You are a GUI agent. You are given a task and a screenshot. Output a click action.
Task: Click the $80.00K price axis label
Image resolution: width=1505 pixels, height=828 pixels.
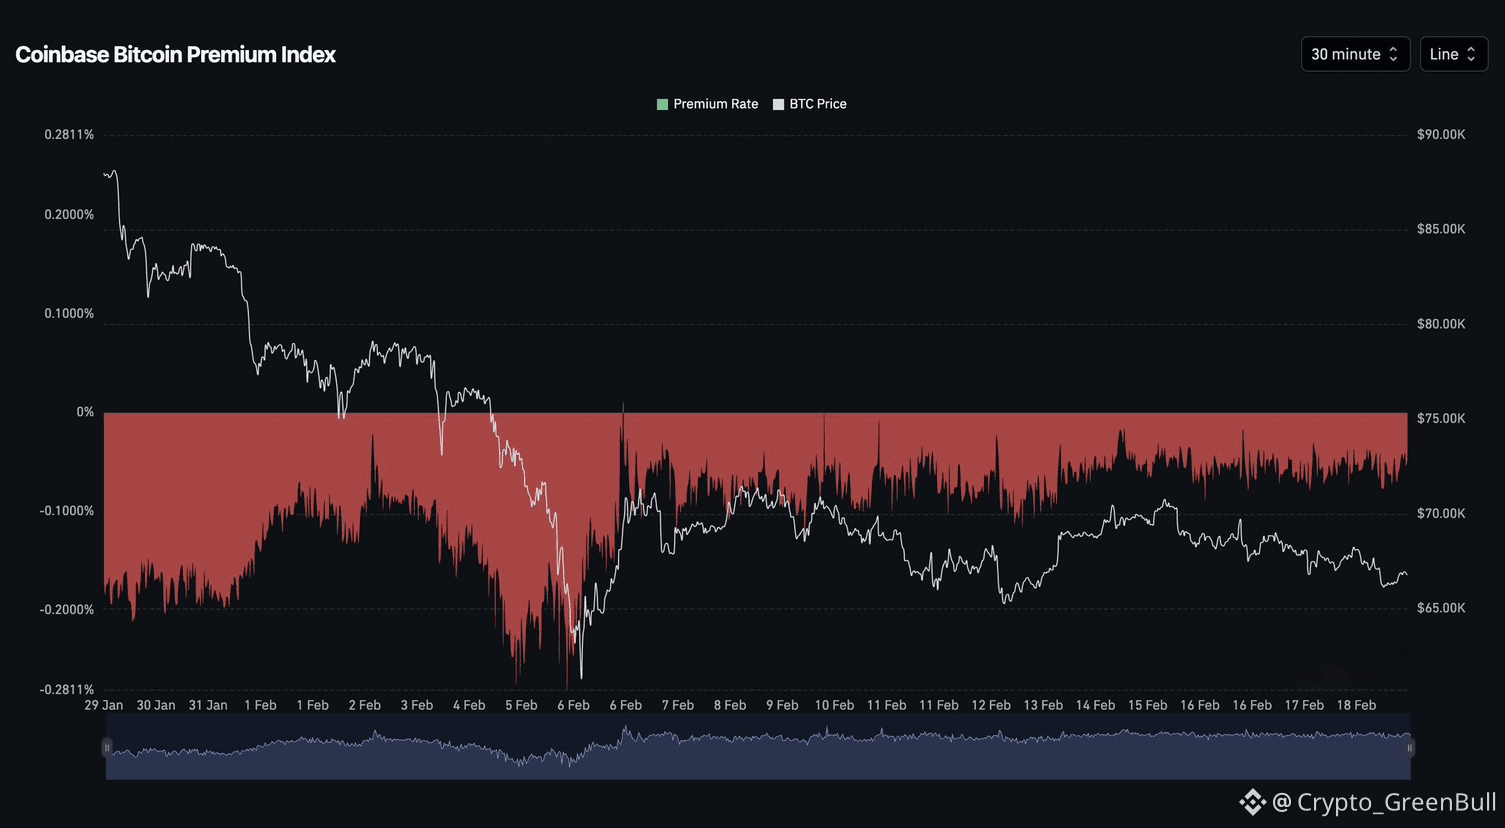coord(1441,324)
